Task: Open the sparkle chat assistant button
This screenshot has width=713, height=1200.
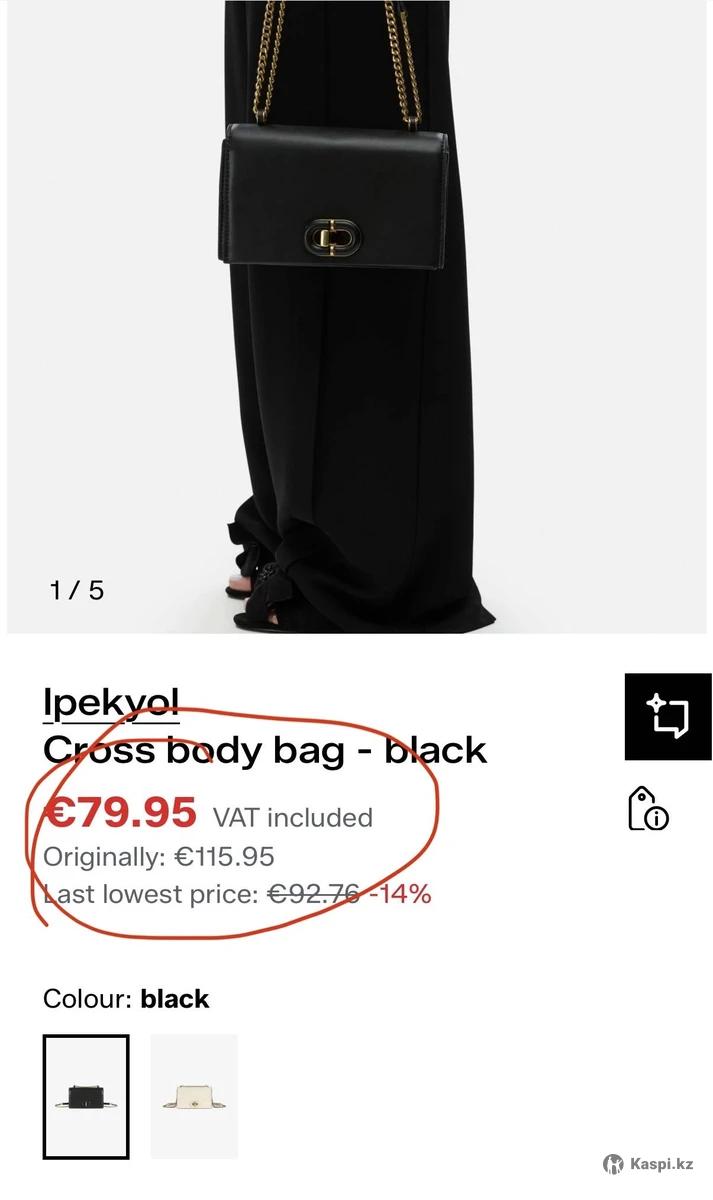Action: click(x=668, y=717)
